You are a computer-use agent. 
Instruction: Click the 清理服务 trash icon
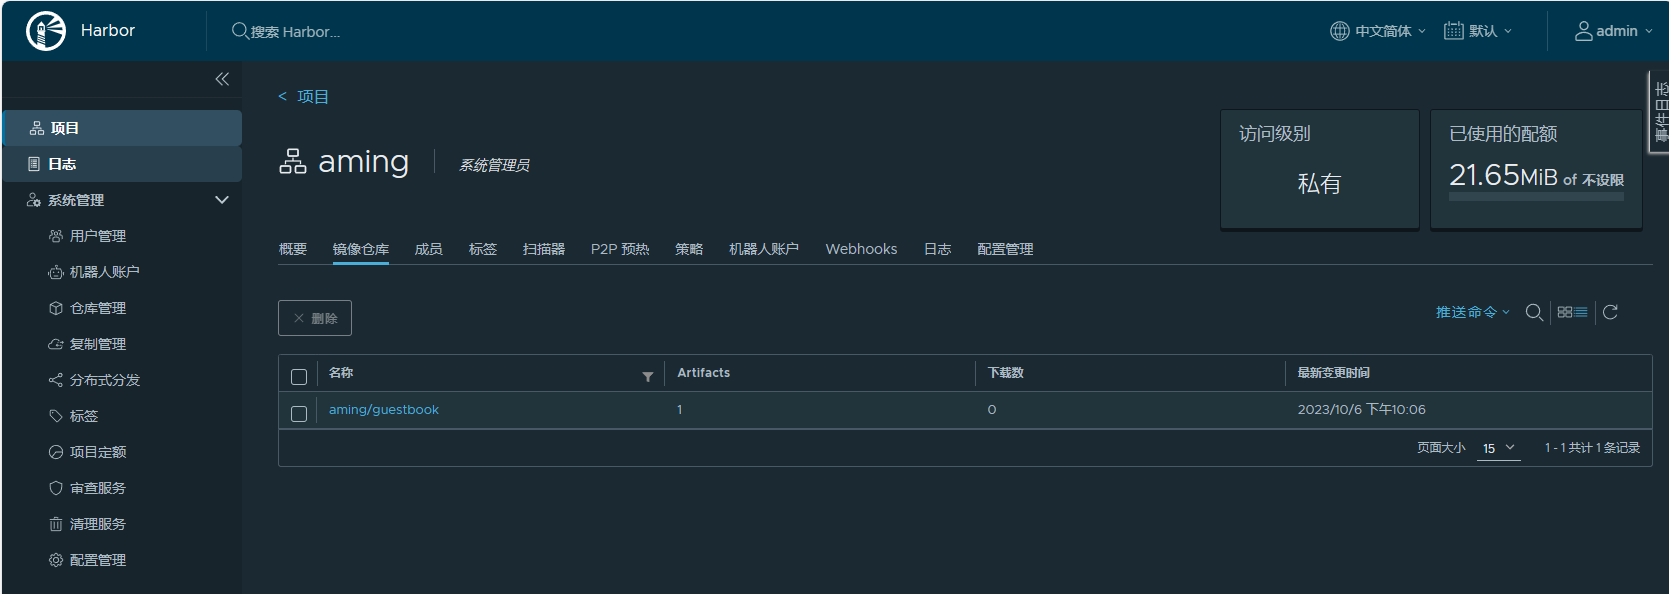(56, 524)
